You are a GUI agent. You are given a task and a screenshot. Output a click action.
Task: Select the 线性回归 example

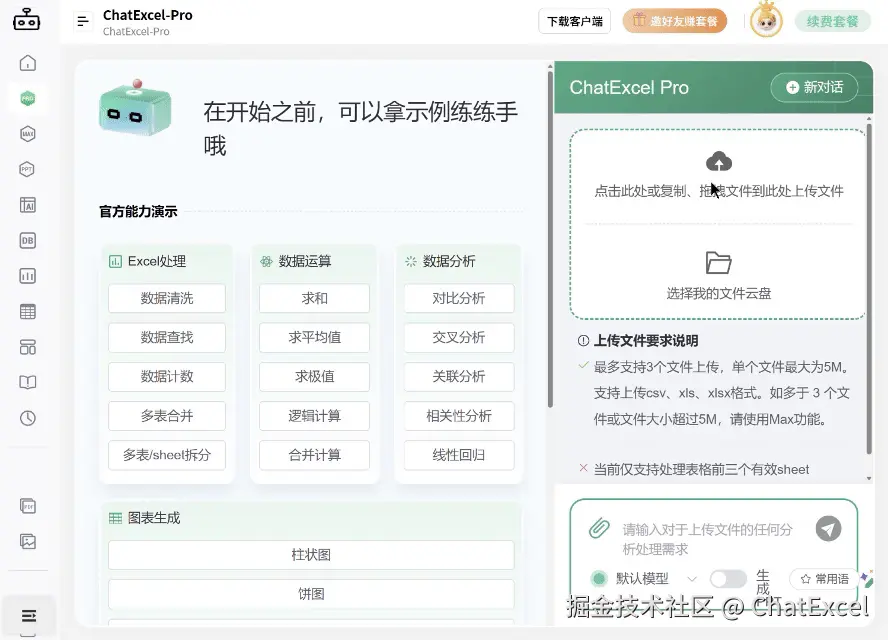(x=459, y=455)
